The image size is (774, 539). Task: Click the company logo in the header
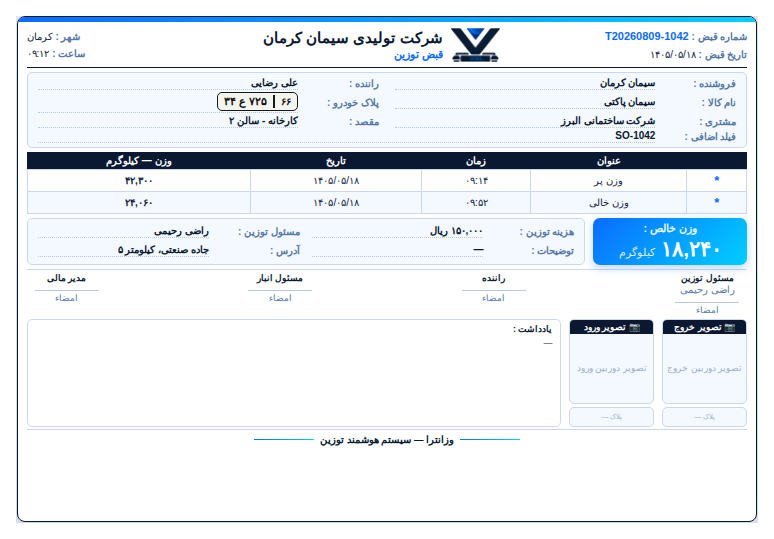(476, 45)
